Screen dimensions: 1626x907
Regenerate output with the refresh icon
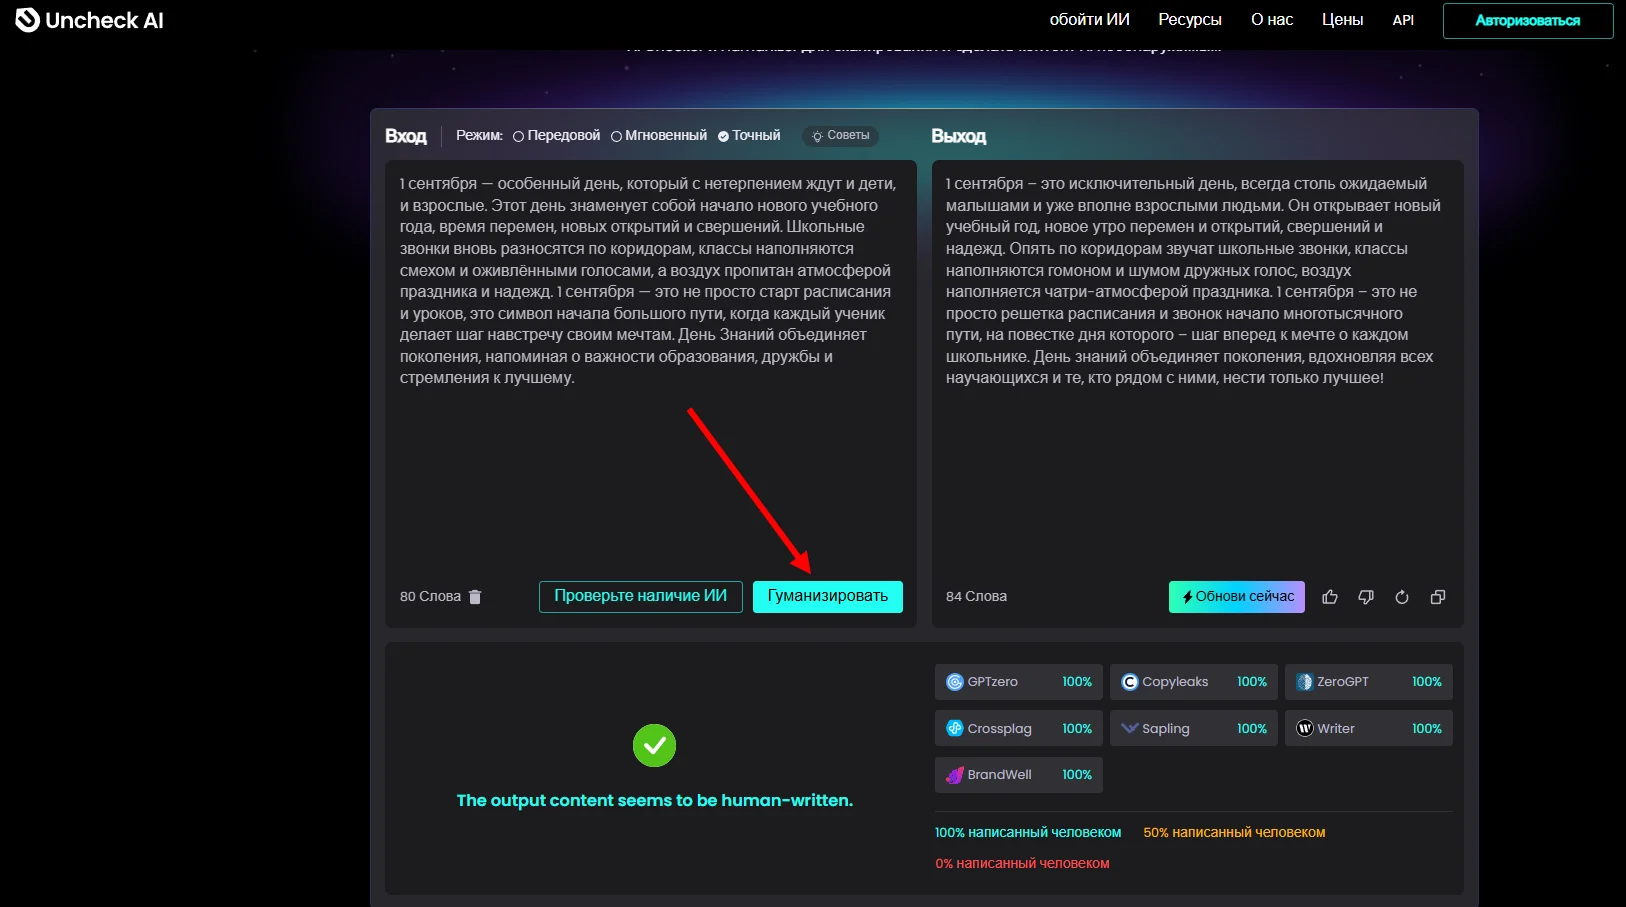[x=1402, y=597]
